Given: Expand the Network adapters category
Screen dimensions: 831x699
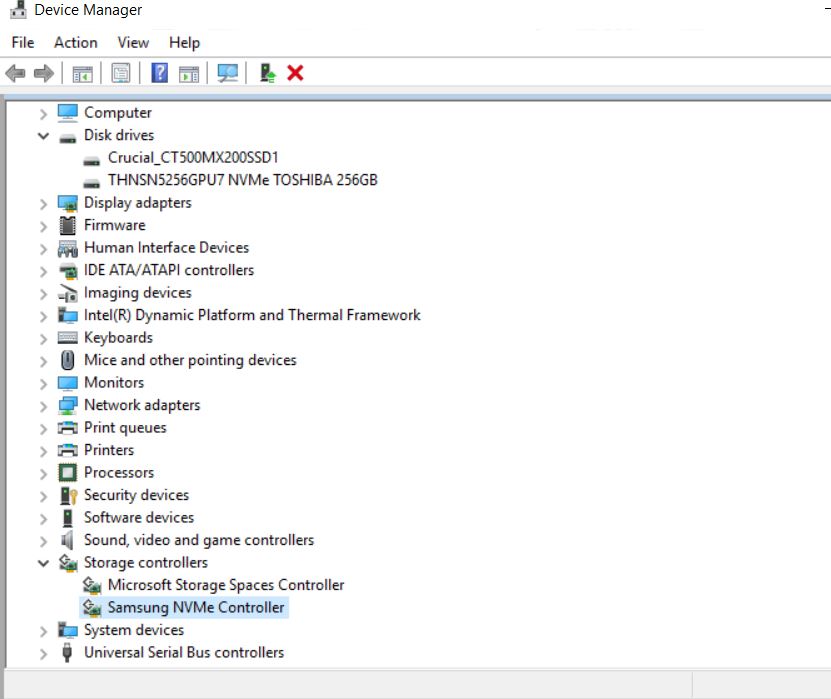Looking at the screenshot, I should pos(43,406).
